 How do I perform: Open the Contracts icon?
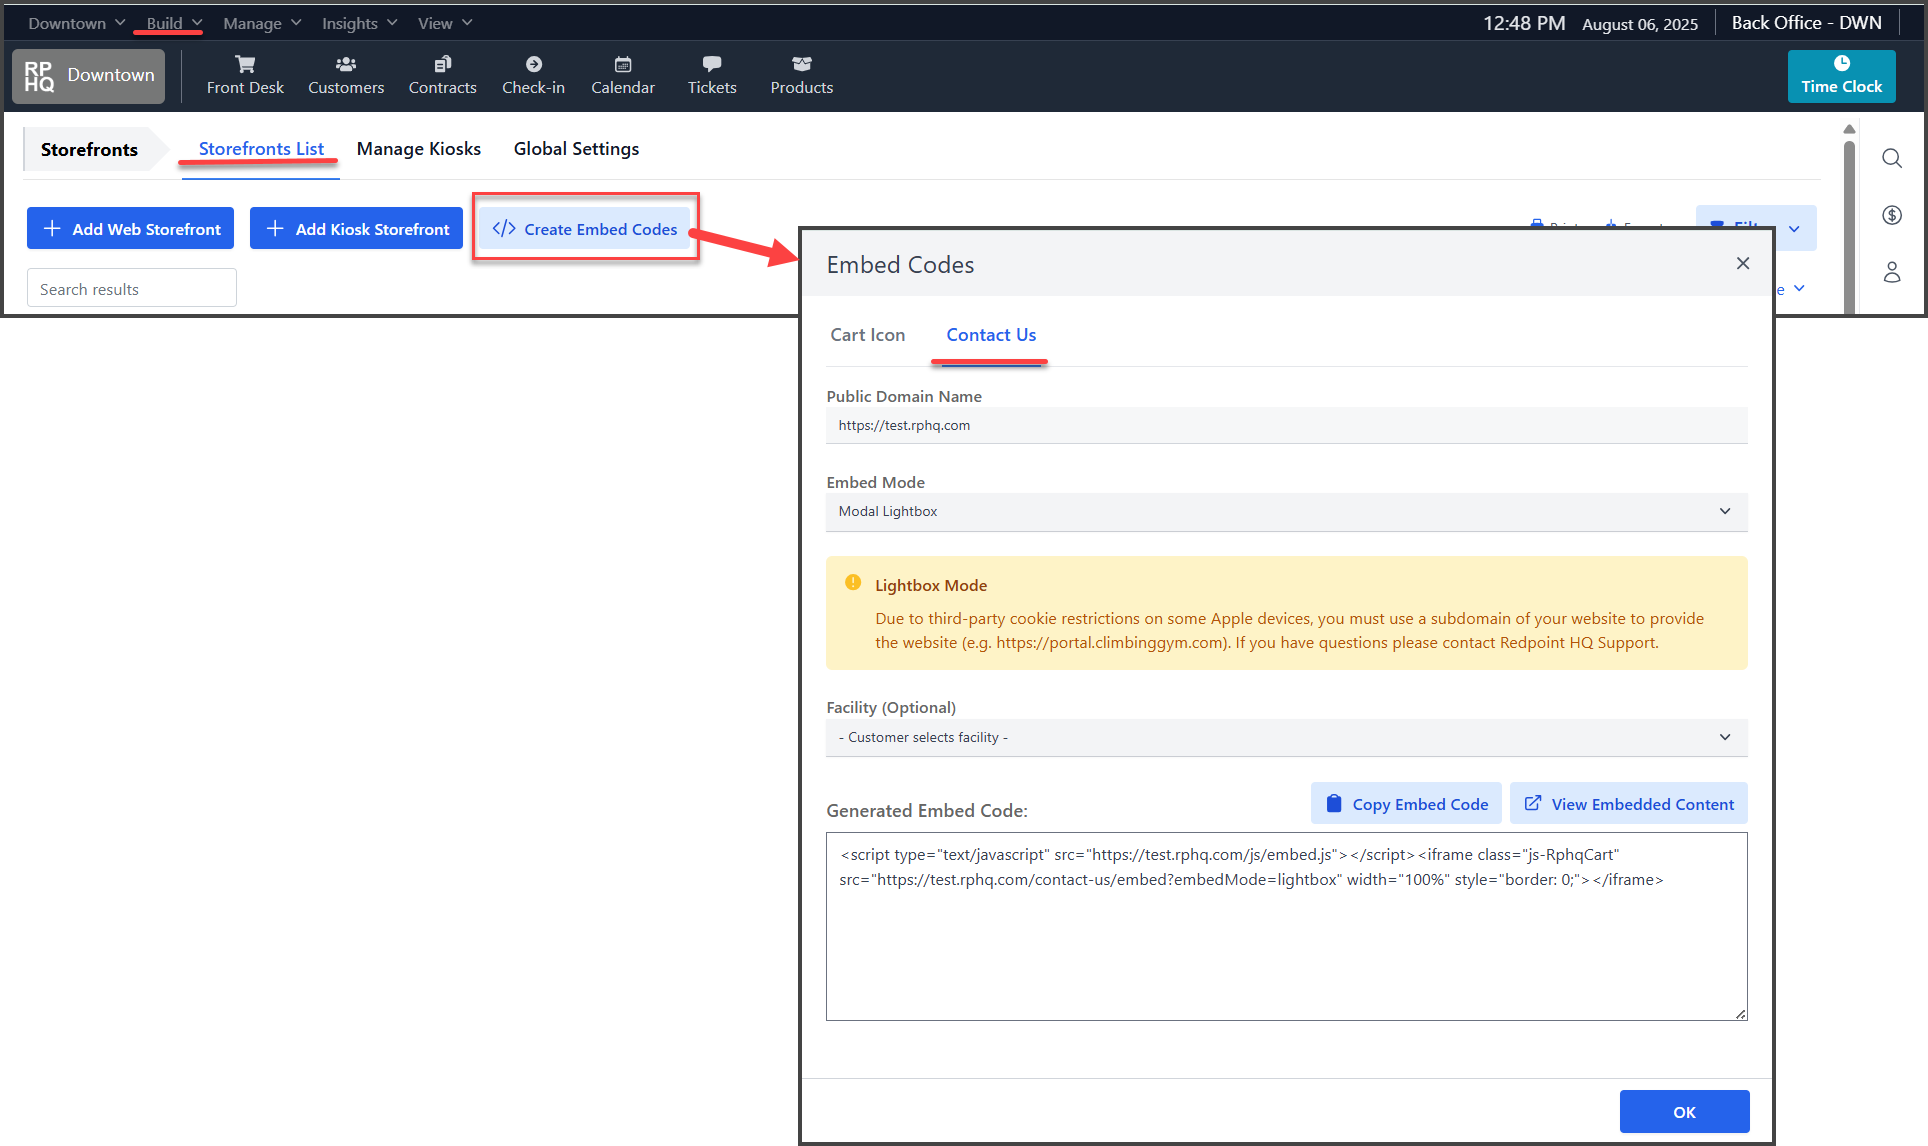tap(442, 75)
